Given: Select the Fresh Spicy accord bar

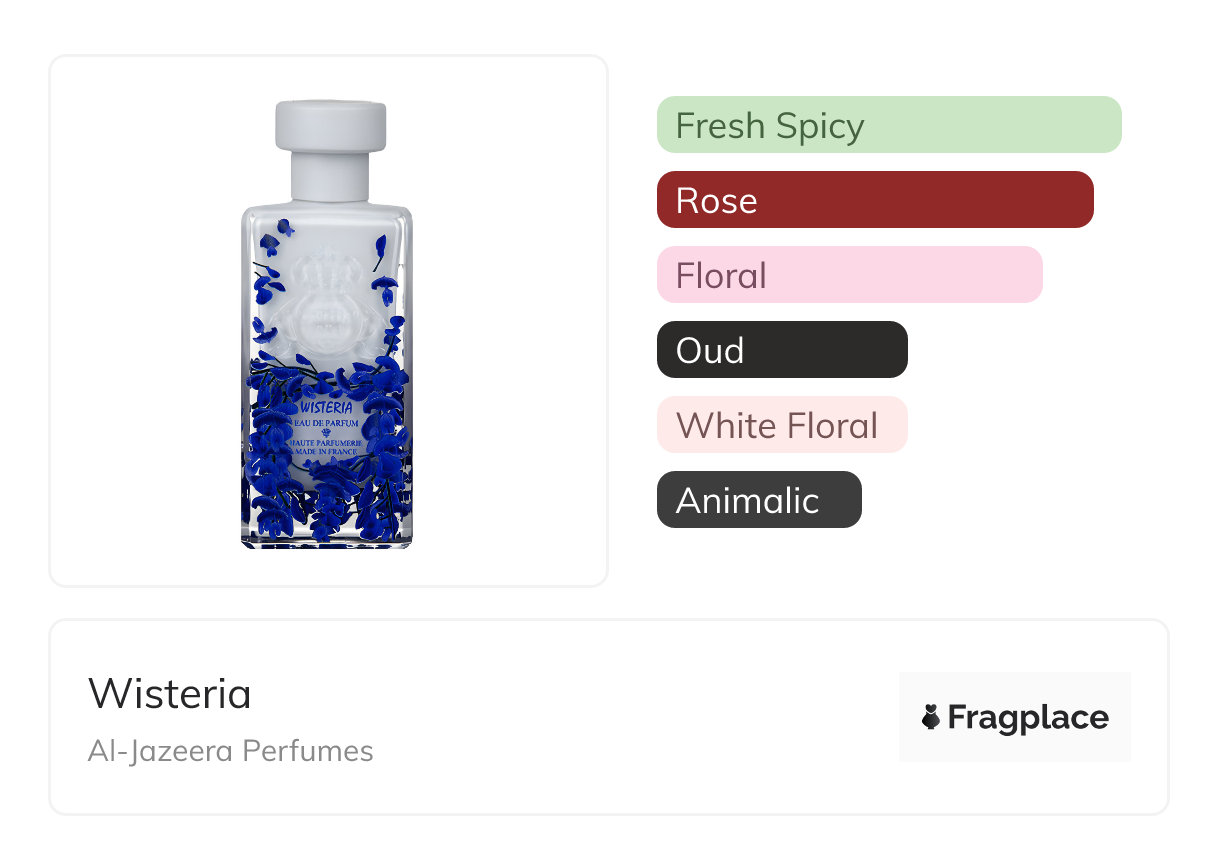Looking at the screenshot, I should click(x=889, y=125).
